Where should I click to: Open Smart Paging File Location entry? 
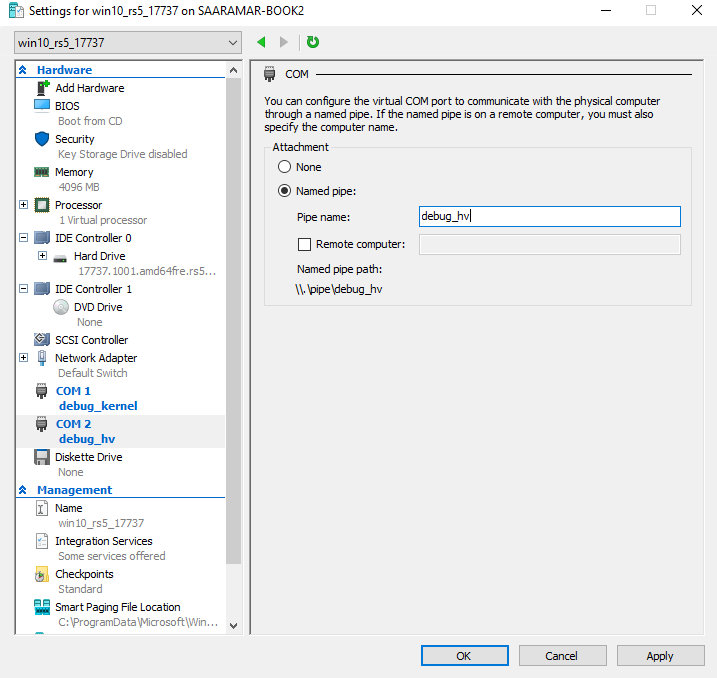pos(118,607)
